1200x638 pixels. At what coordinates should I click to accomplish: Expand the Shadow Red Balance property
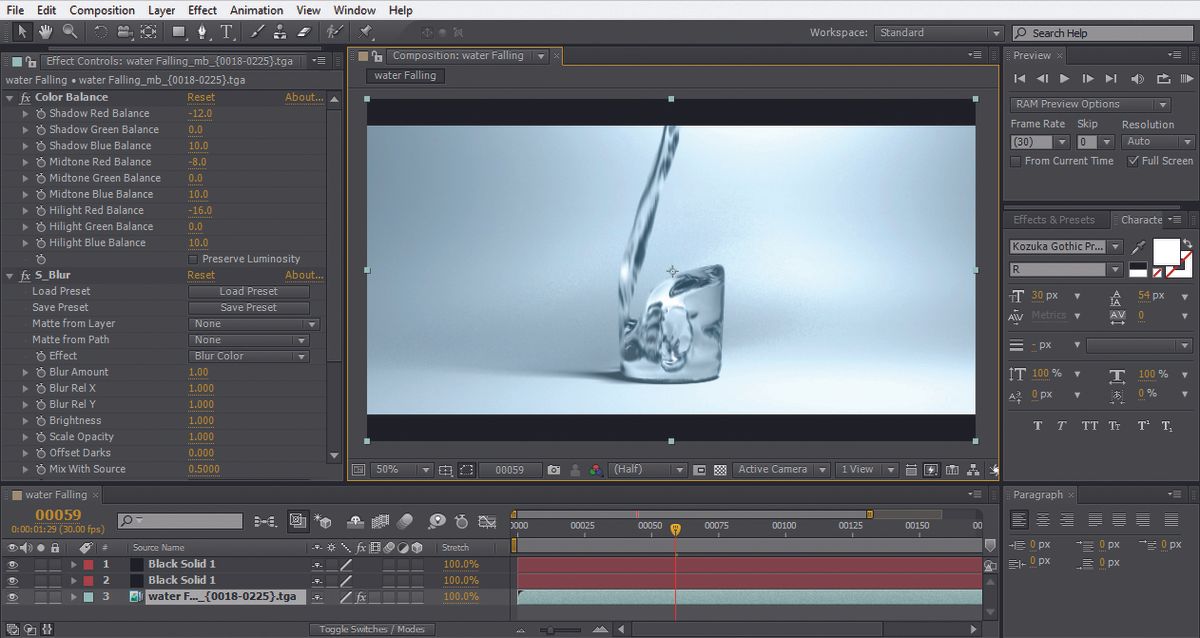pyautogui.click(x=26, y=114)
